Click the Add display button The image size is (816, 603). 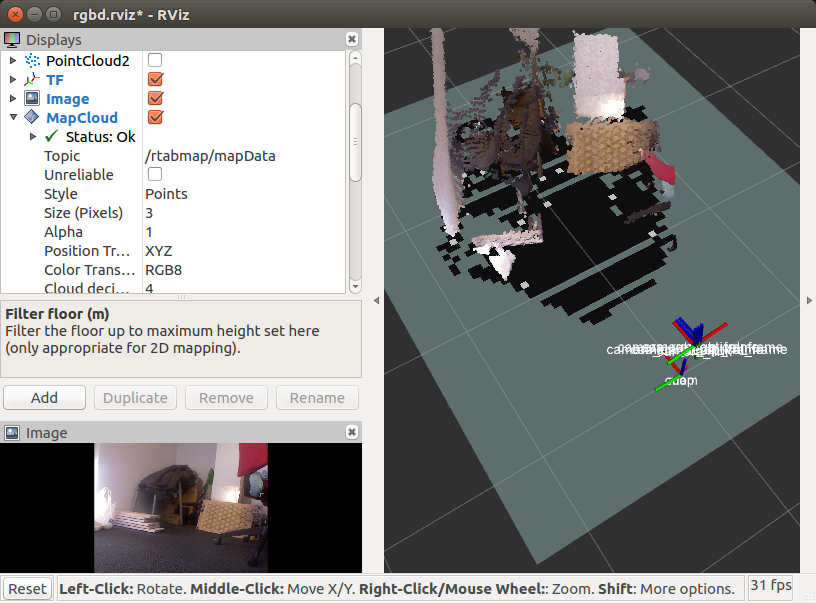tap(44, 397)
